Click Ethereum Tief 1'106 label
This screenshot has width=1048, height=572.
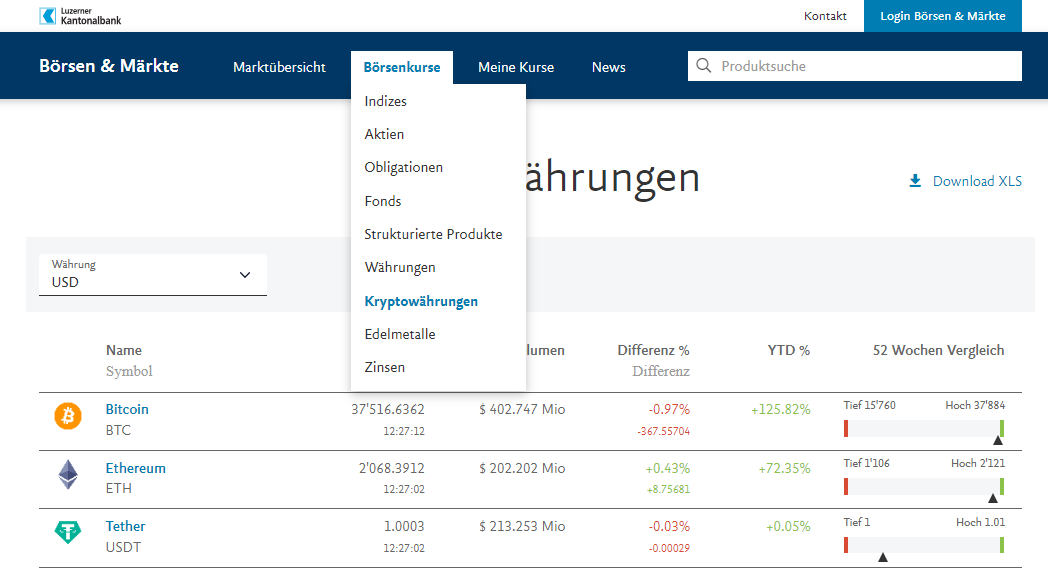(866, 463)
